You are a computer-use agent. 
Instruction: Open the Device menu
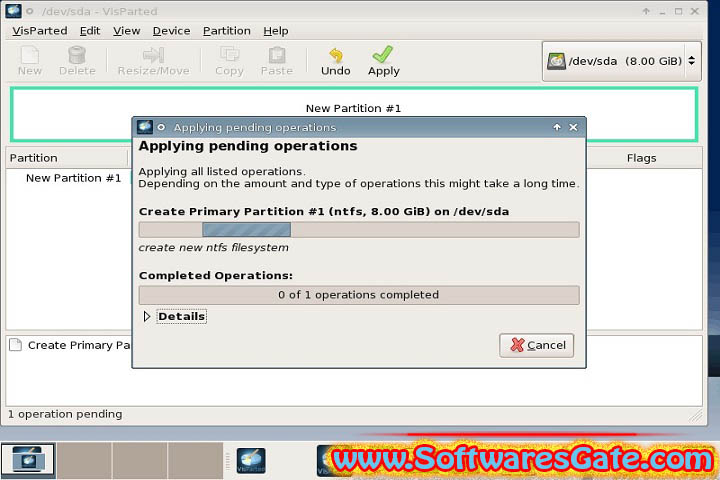click(171, 31)
